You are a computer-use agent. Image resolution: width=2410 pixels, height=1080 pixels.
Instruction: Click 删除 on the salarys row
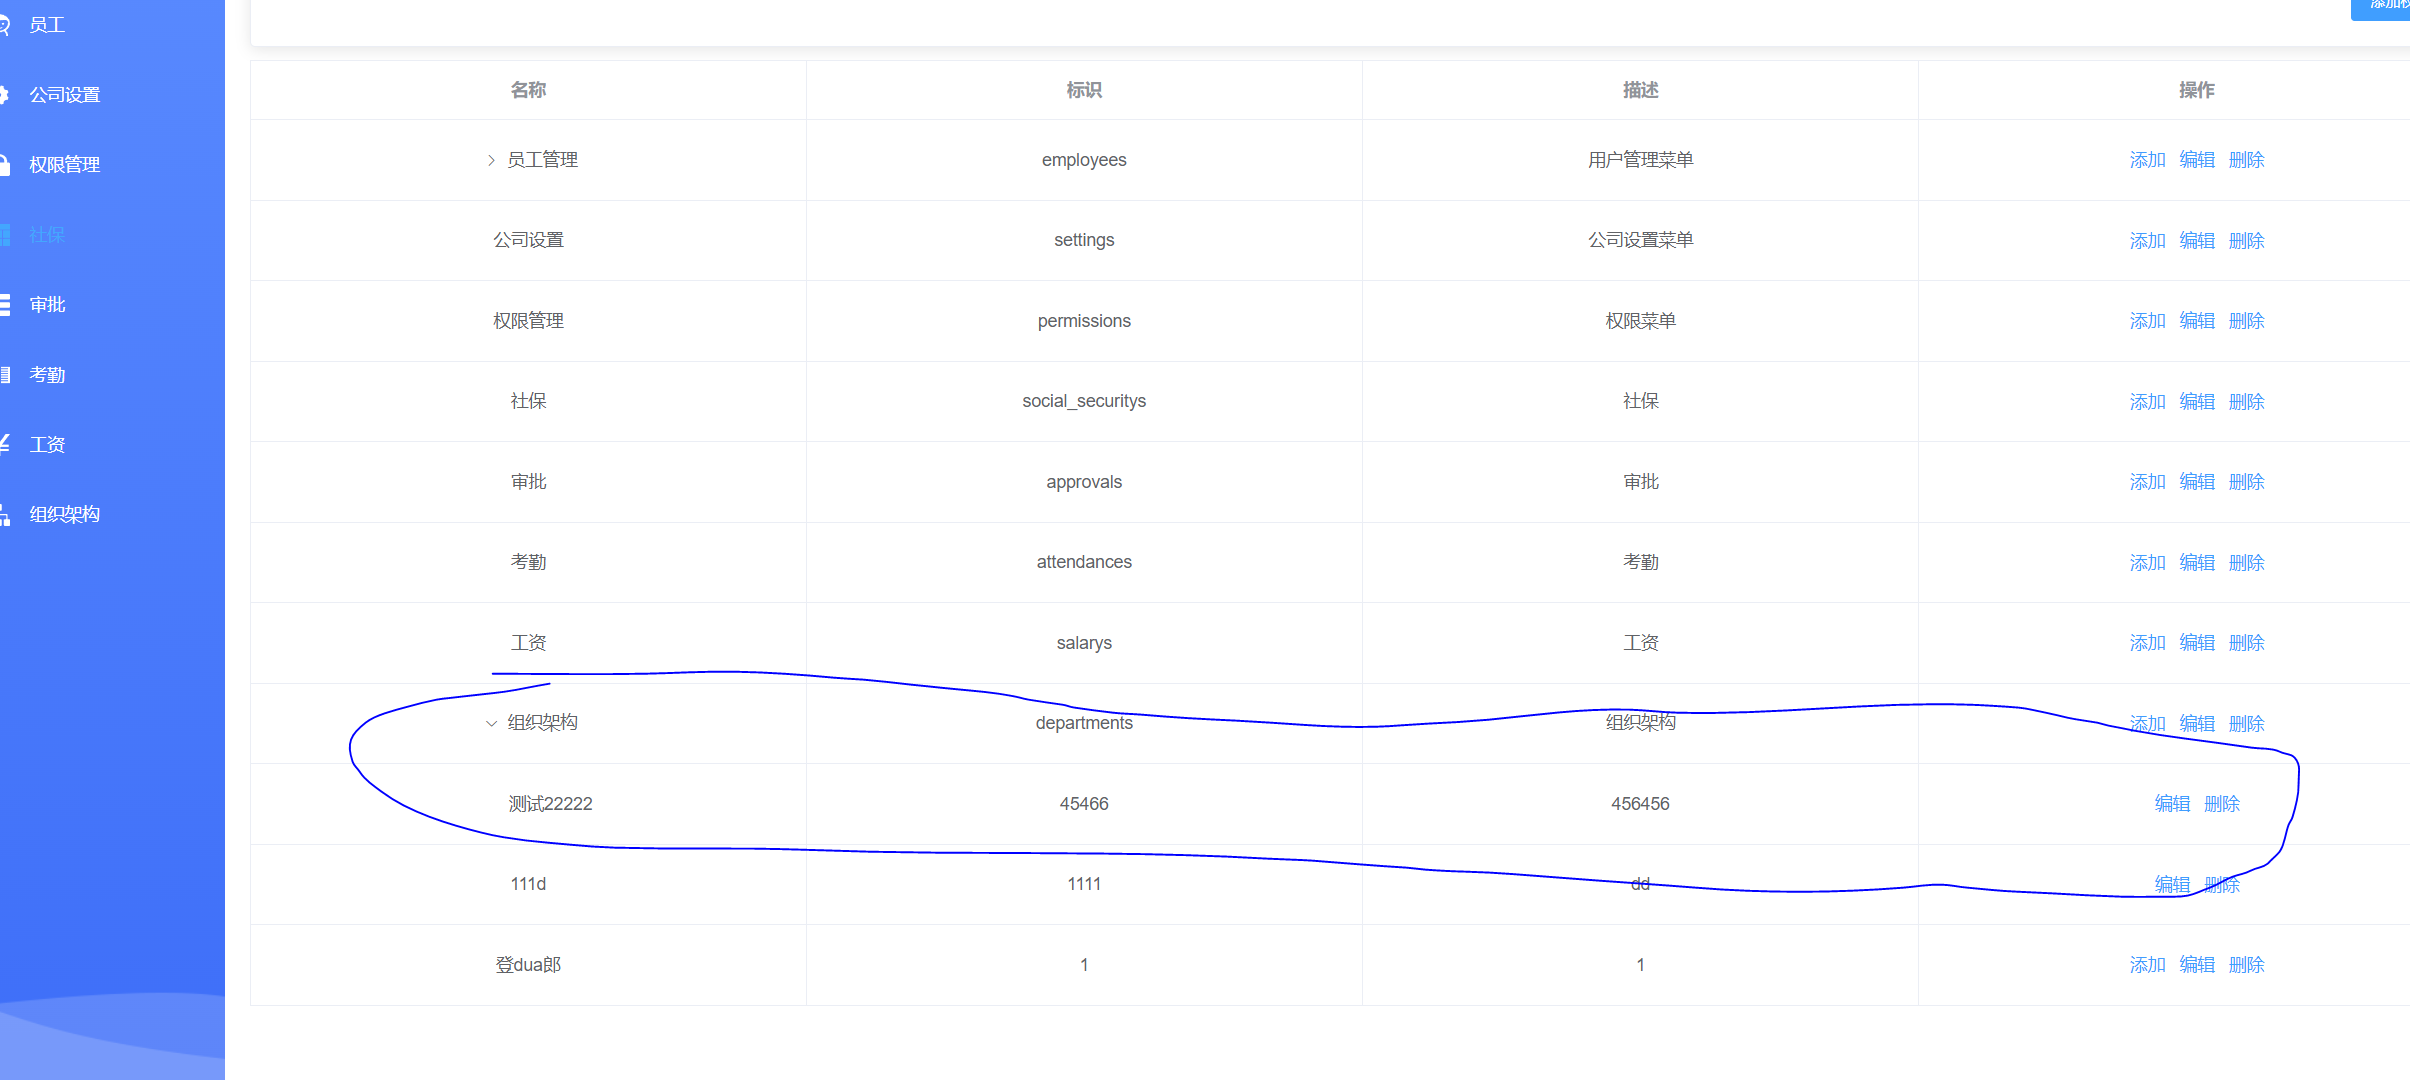[x=2246, y=643]
